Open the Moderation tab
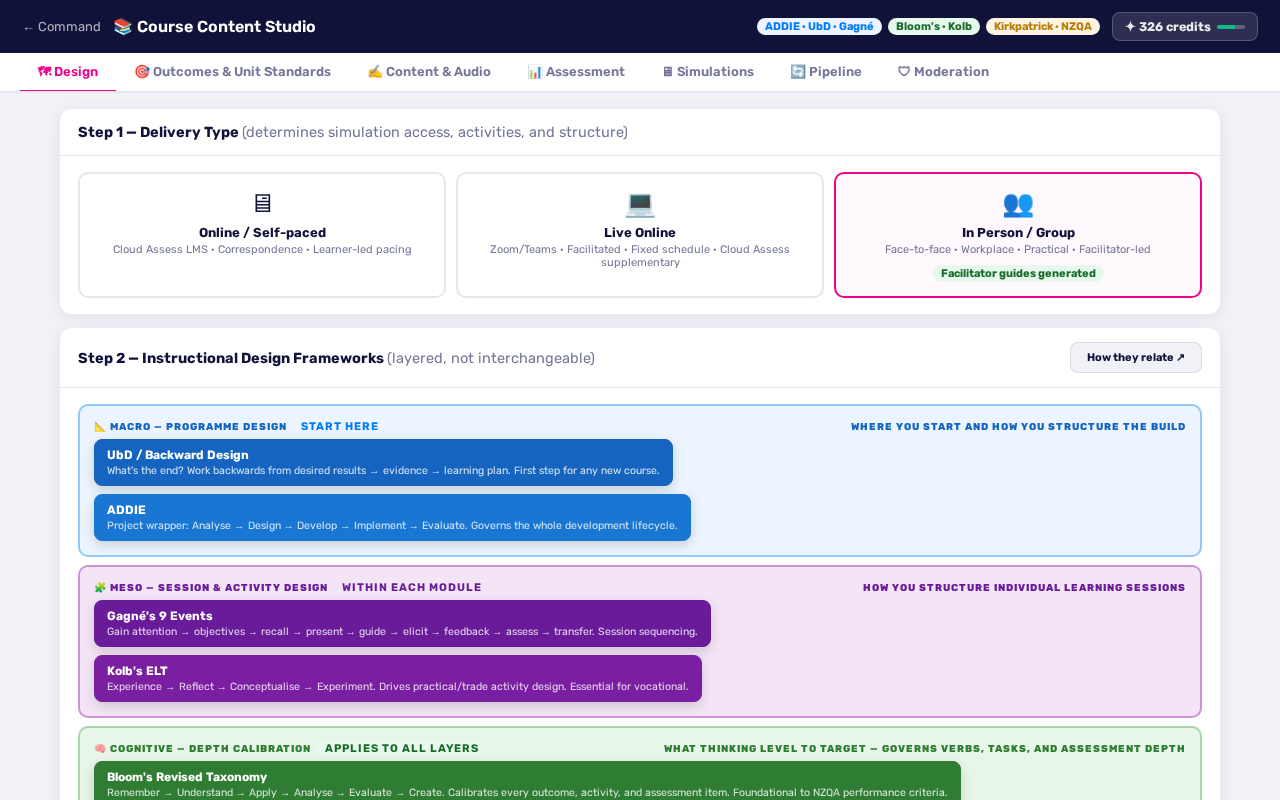1280x800 pixels. [x=943, y=72]
